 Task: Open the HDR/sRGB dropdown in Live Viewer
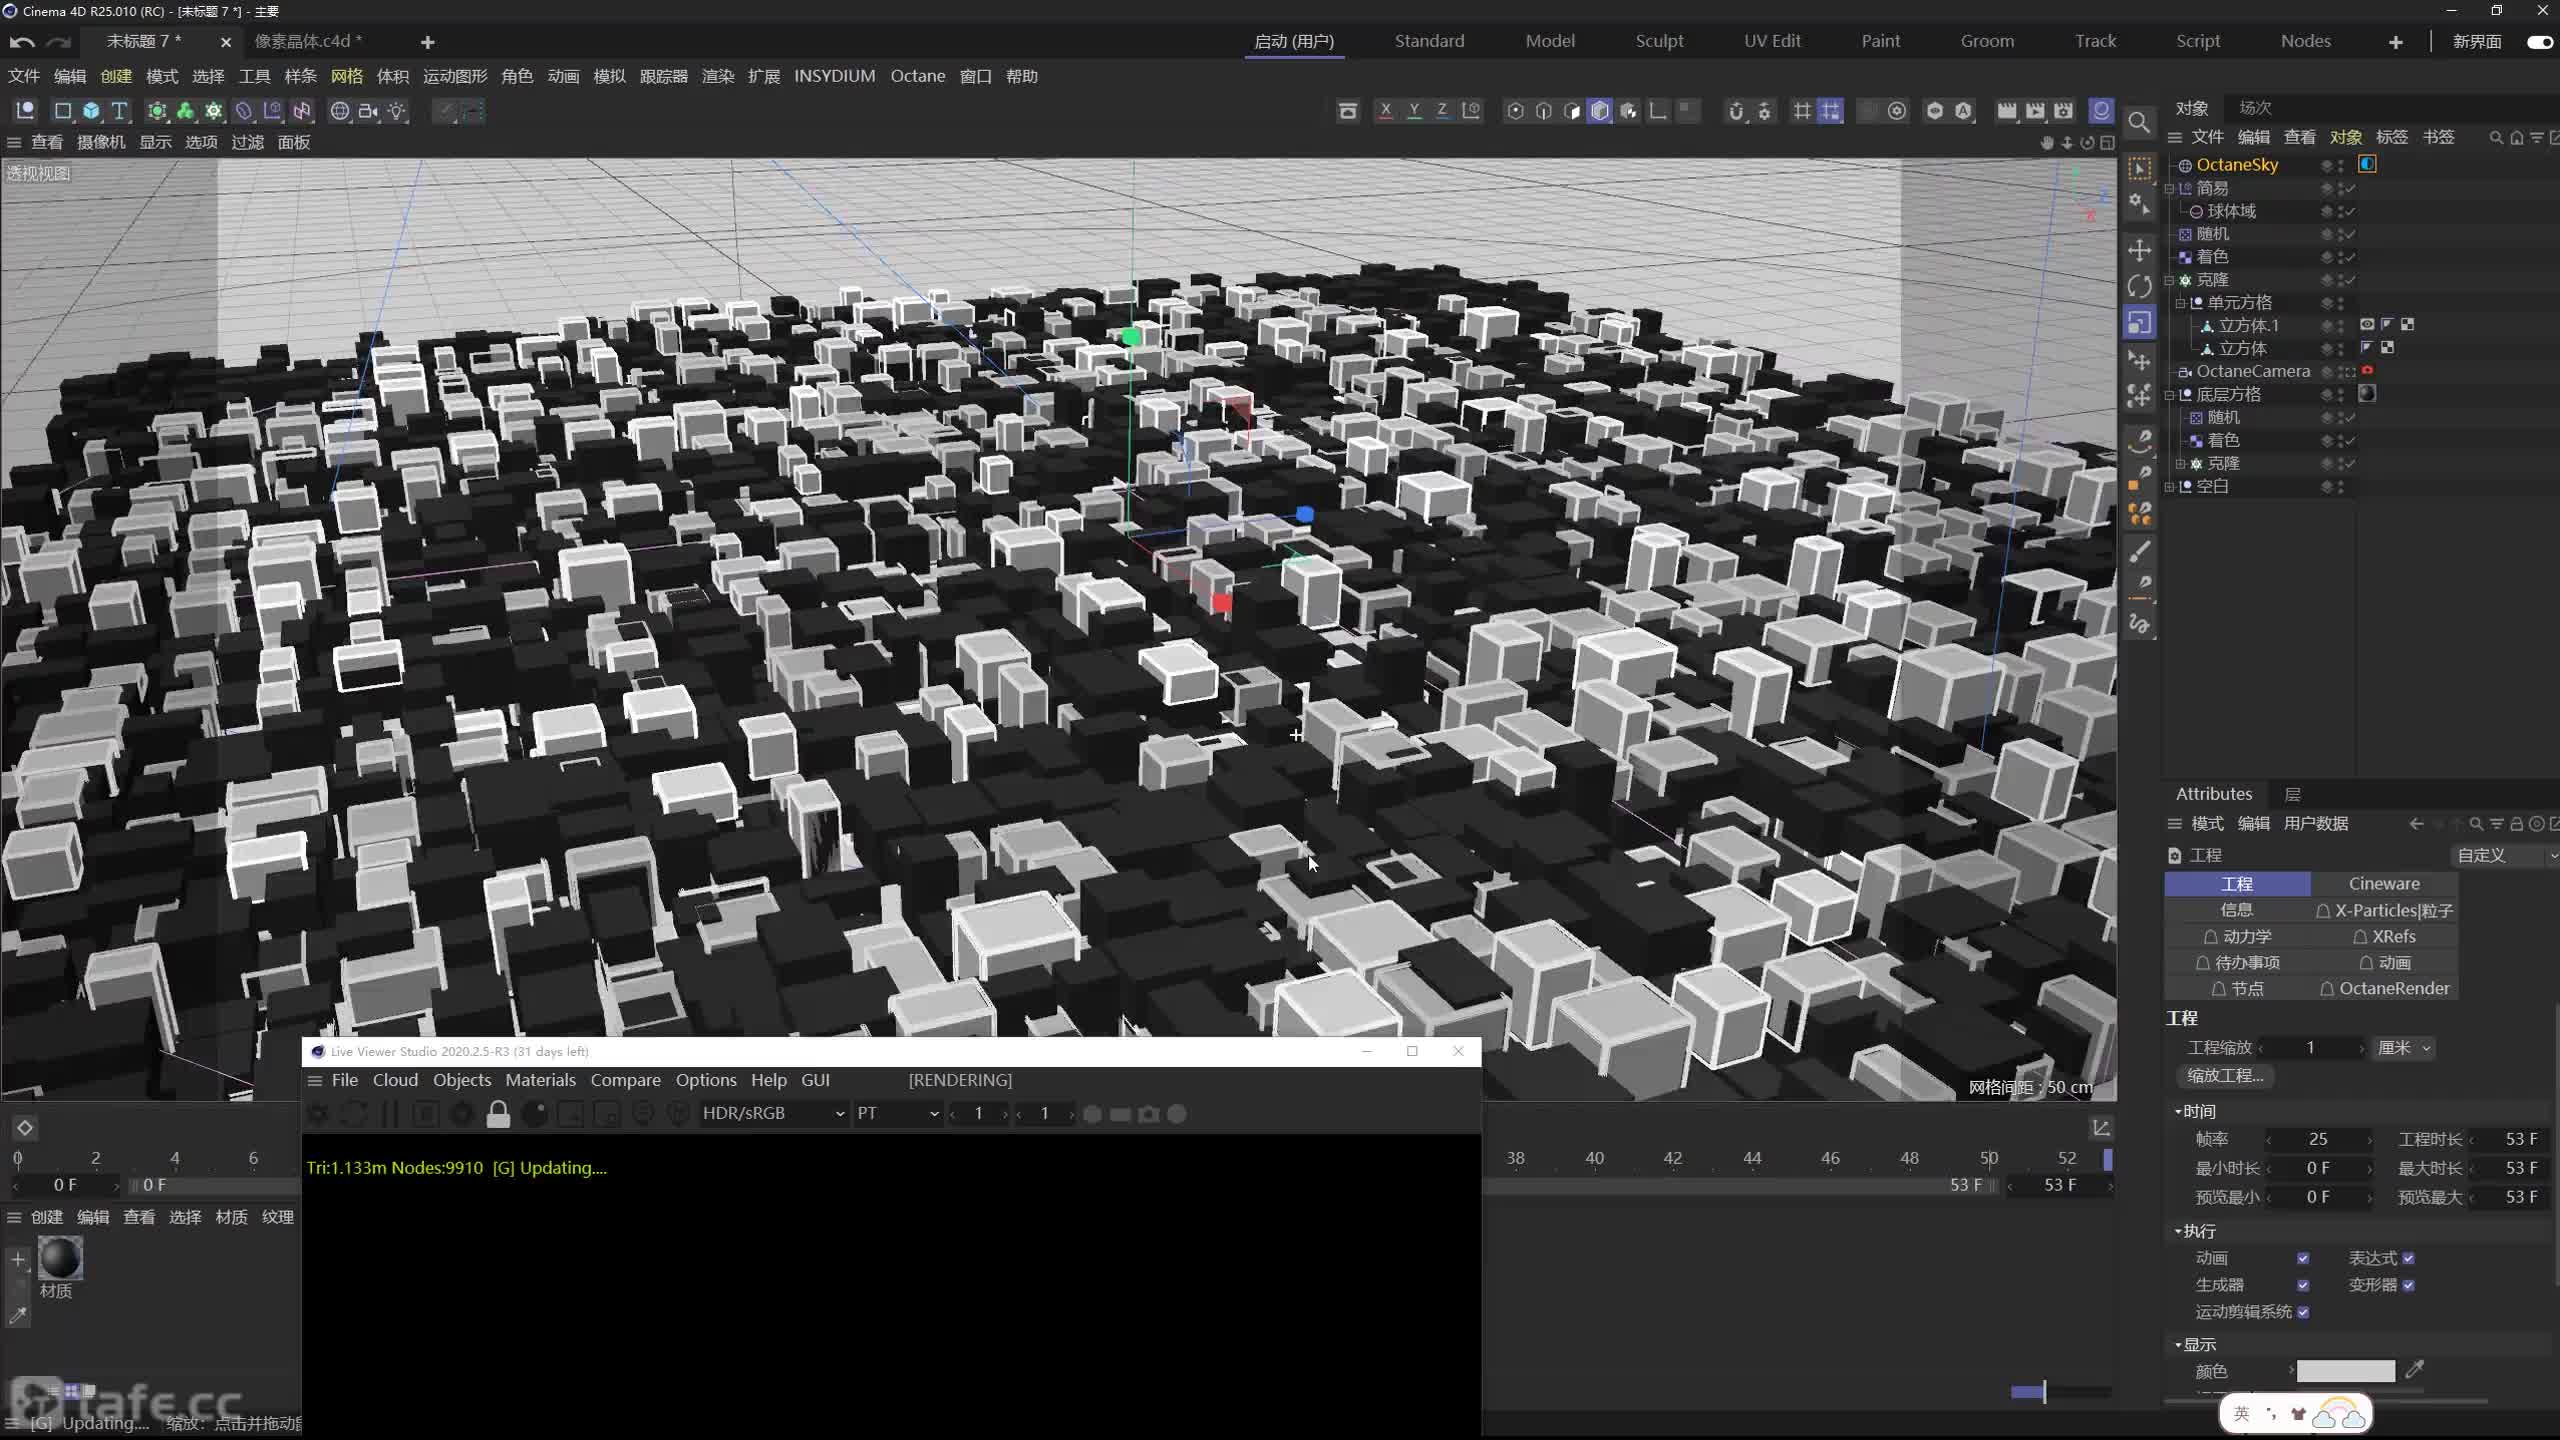coord(773,1113)
